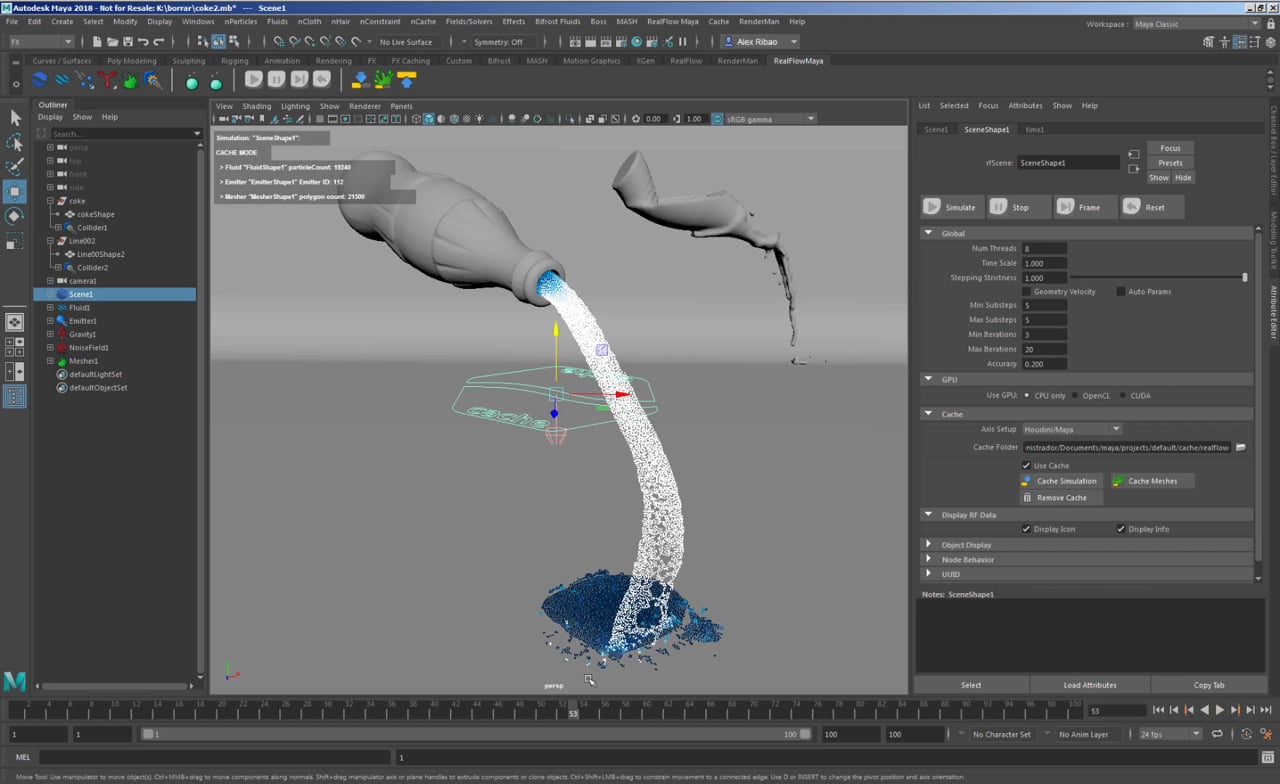This screenshot has width=1280, height=784.
Task: Switch to the Scene1 attribute tab
Action: pos(936,130)
